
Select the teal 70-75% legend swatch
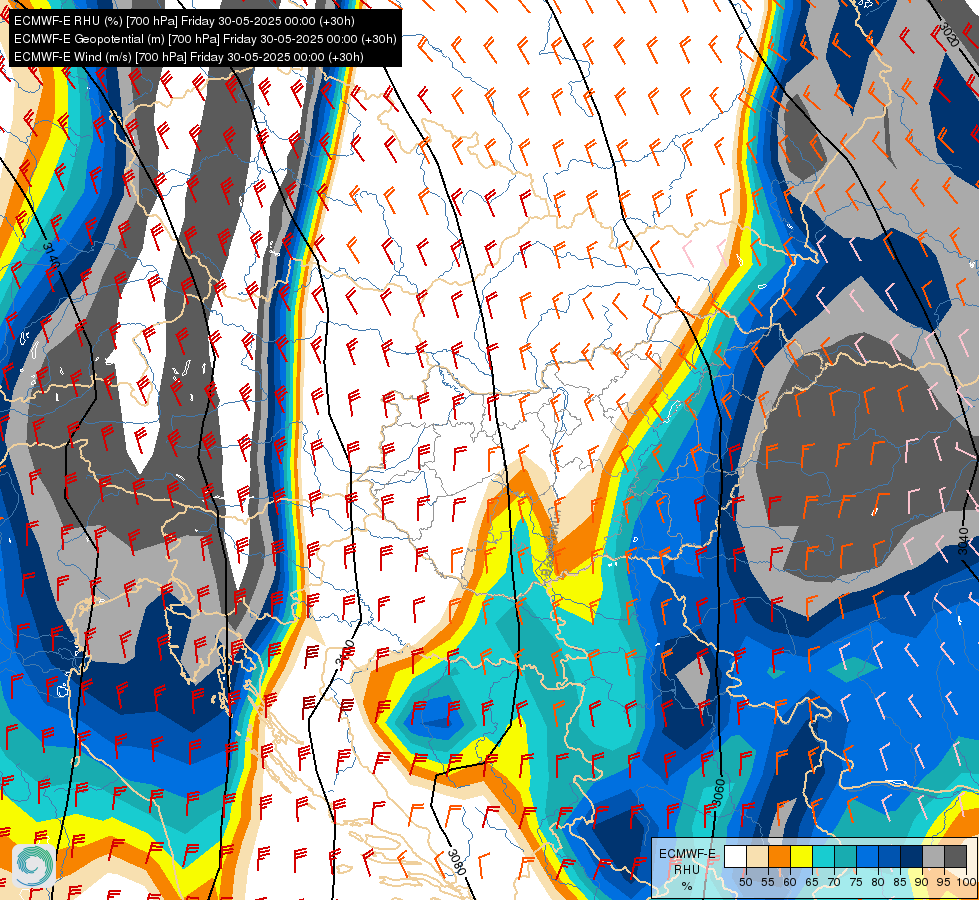pos(845,856)
